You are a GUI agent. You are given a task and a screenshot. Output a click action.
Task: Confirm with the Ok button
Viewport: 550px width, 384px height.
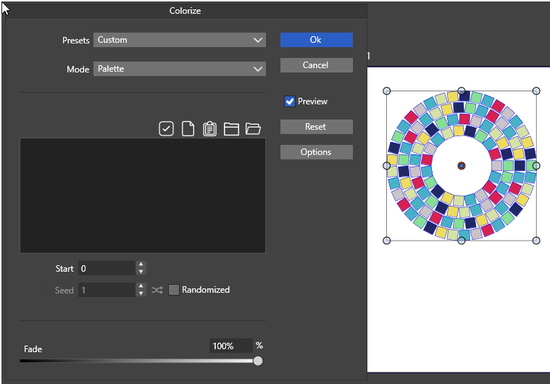[x=316, y=40]
